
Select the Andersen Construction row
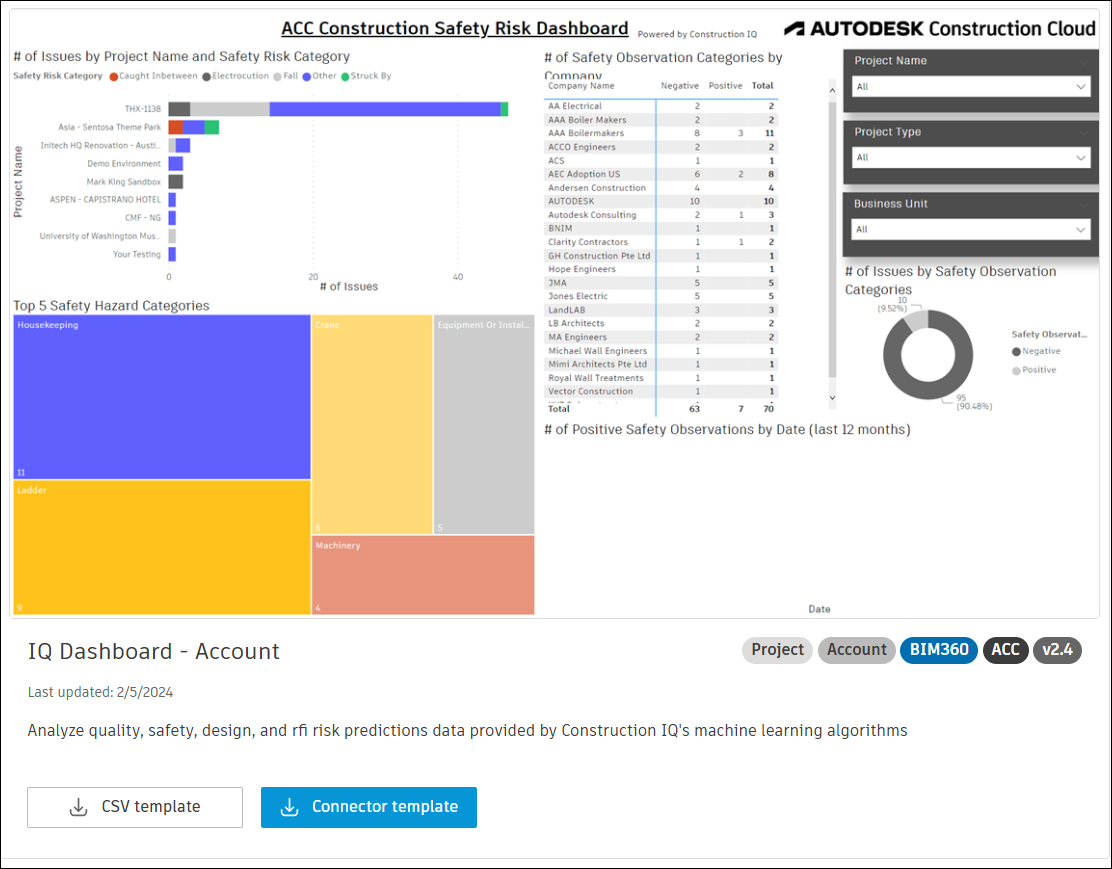(662, 188)
